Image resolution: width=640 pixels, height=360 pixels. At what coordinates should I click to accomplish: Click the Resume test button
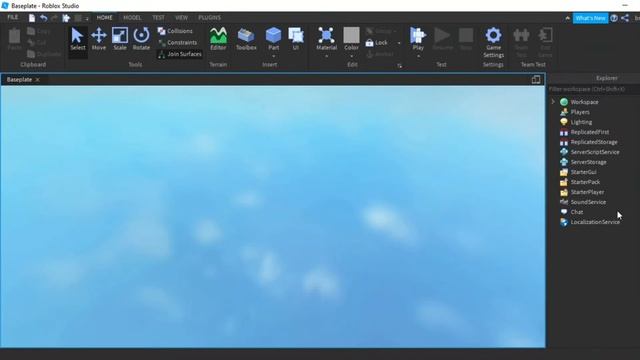click(x=442, y=39)
